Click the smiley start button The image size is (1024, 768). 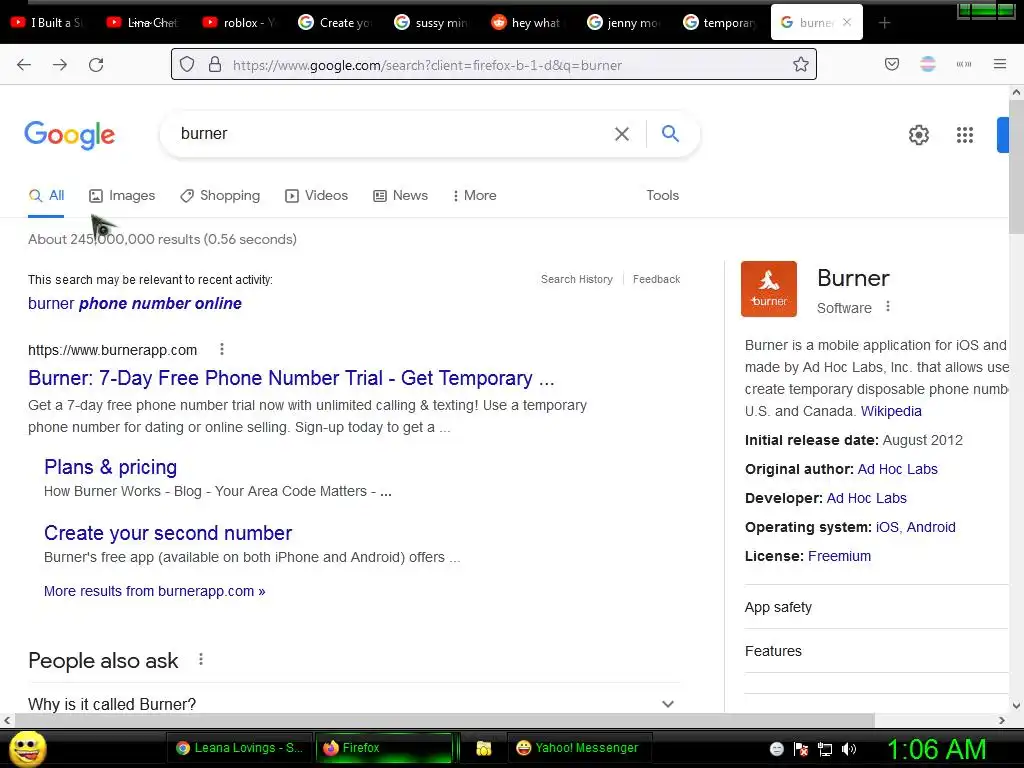pyautogui.click(x=27, y=748)
